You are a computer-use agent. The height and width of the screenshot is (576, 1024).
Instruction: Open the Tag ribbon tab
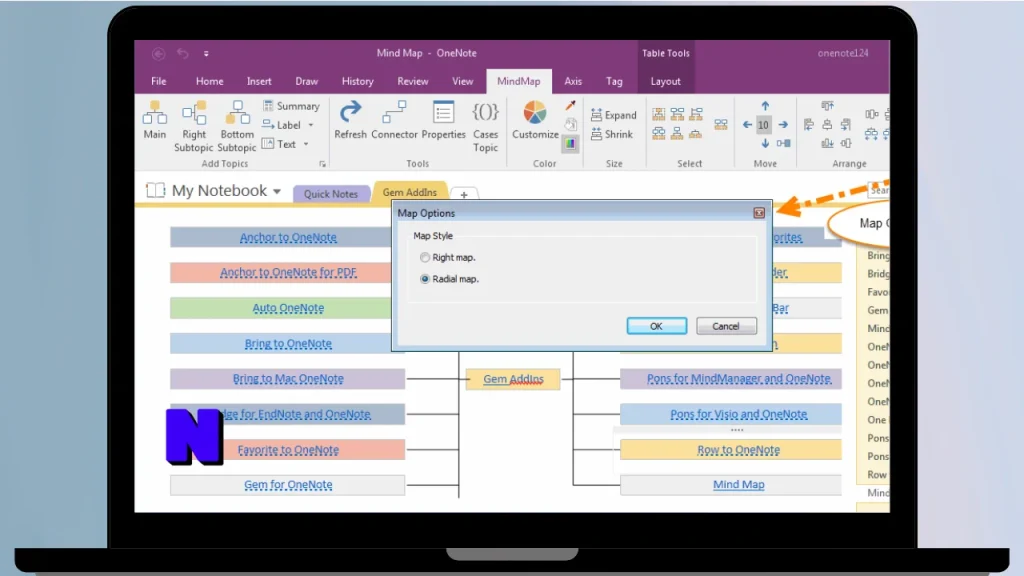614,81
